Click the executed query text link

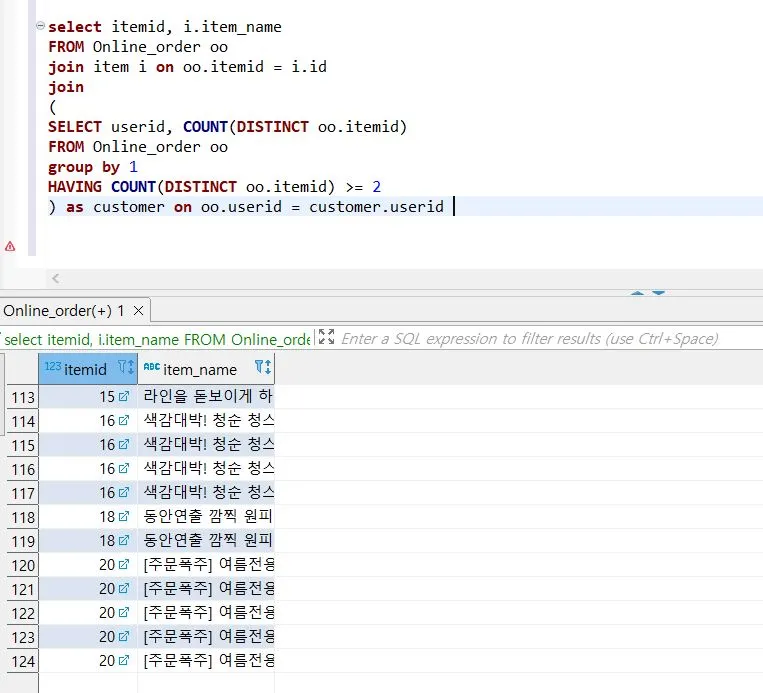[x=157, y=339]
